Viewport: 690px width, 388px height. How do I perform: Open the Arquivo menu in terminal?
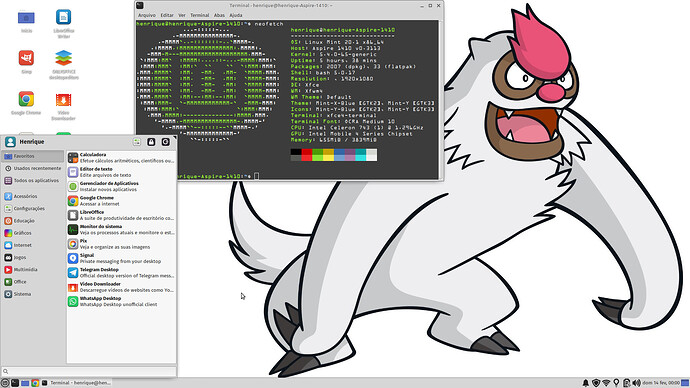pos(147,15)
